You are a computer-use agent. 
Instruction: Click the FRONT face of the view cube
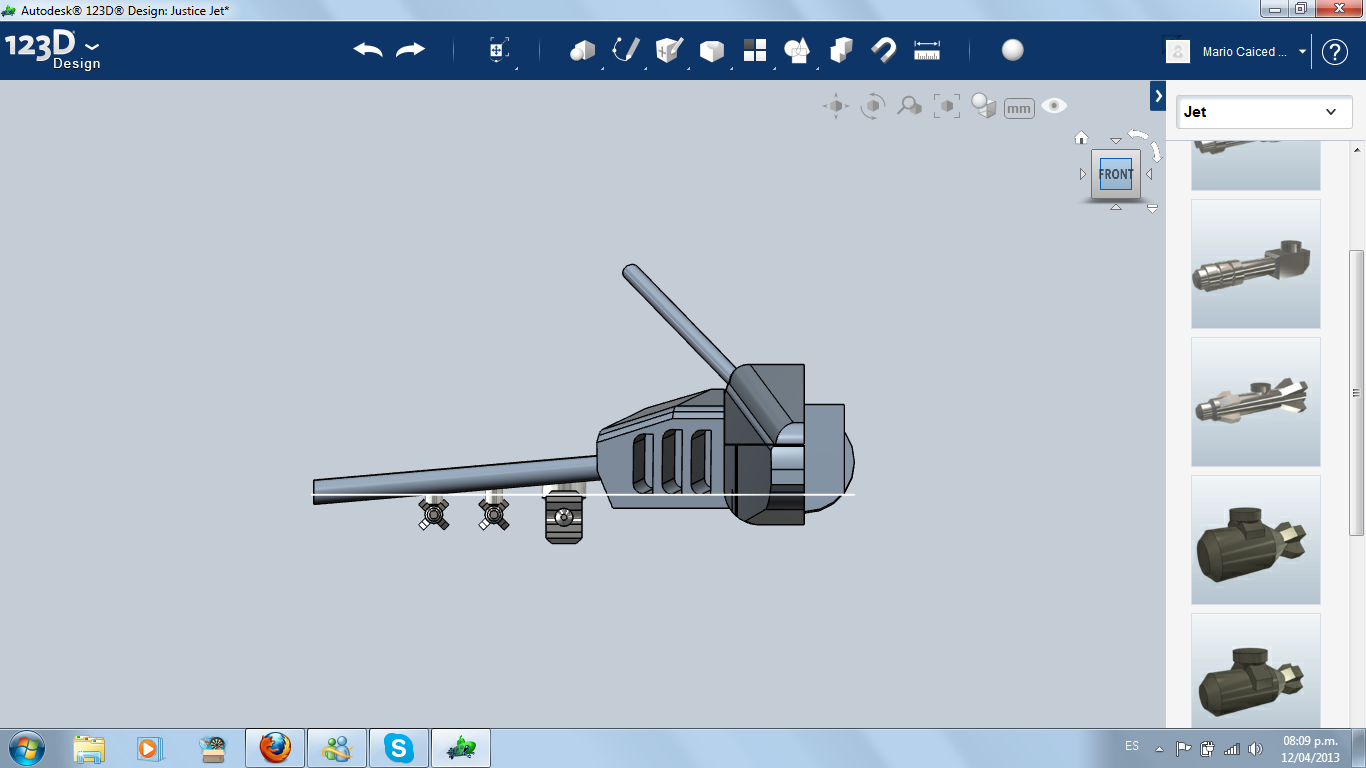point(1116,174)
